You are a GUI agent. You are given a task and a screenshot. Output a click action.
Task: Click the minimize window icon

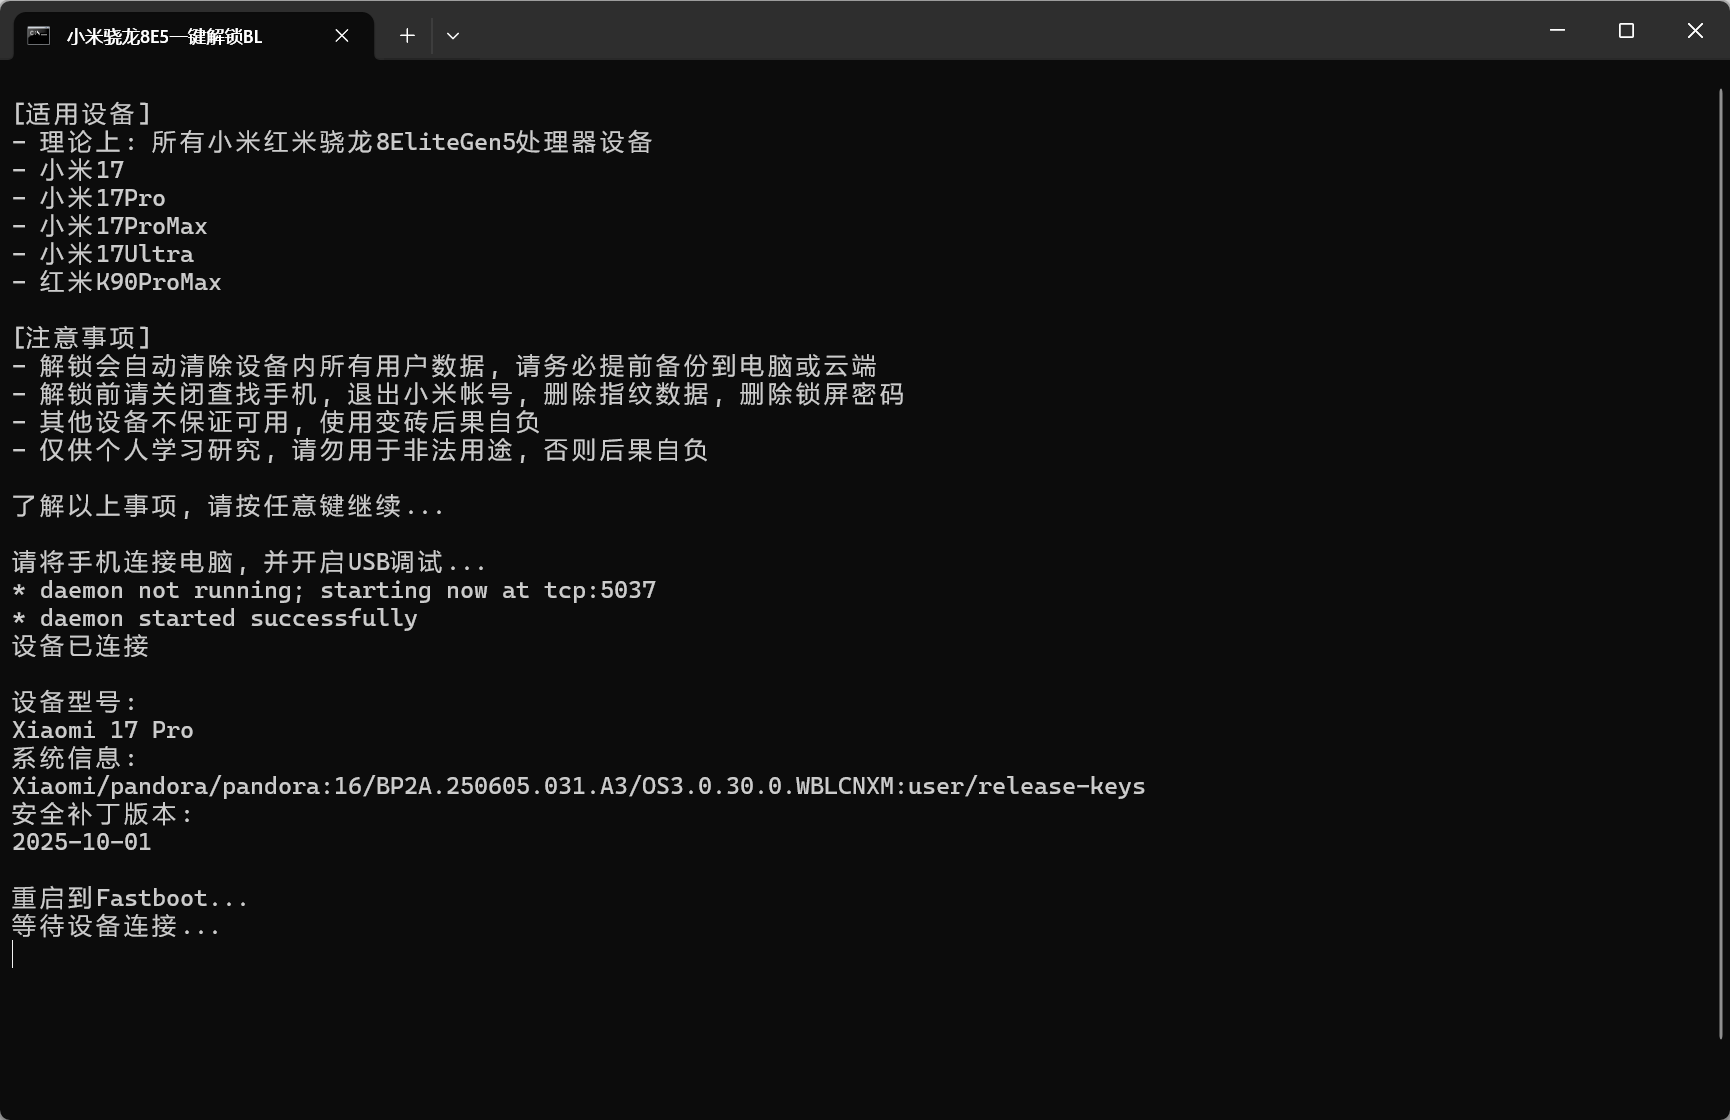point(1556,30)
